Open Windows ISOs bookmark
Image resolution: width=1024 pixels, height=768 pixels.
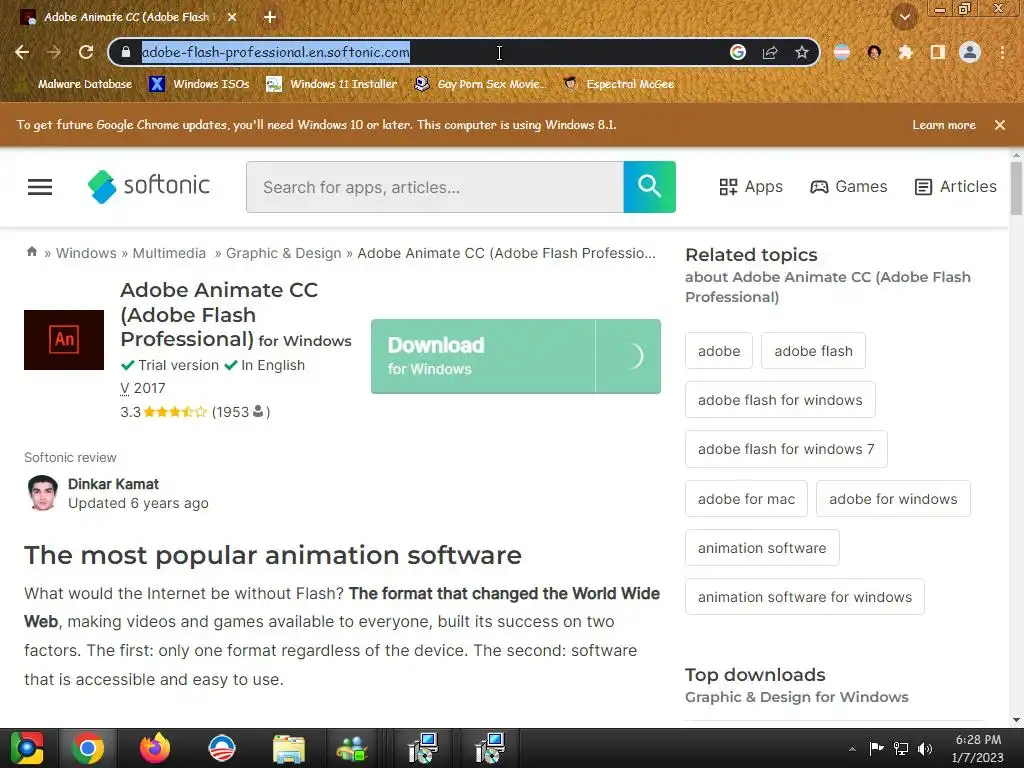pyautogui.click(x=199, y=84)
